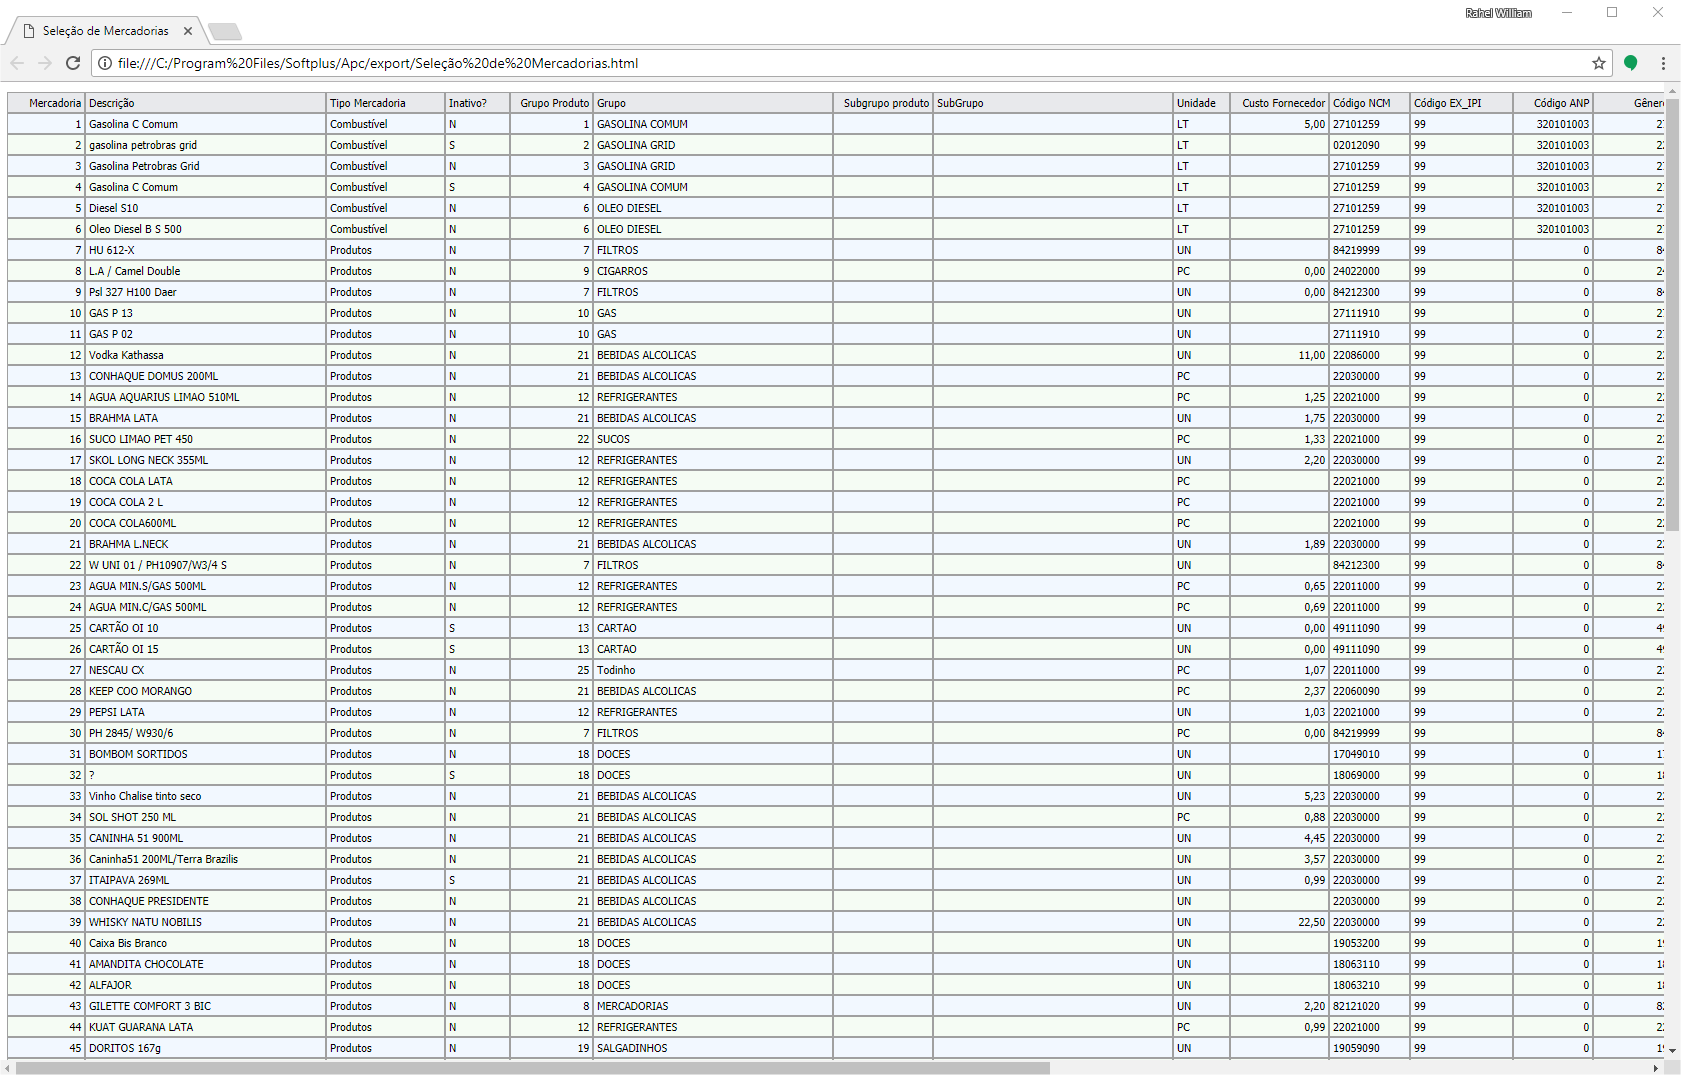Click the Inativo? column header
The width and height of the screenshot is (1681, 1075).
tap(477, 103)
